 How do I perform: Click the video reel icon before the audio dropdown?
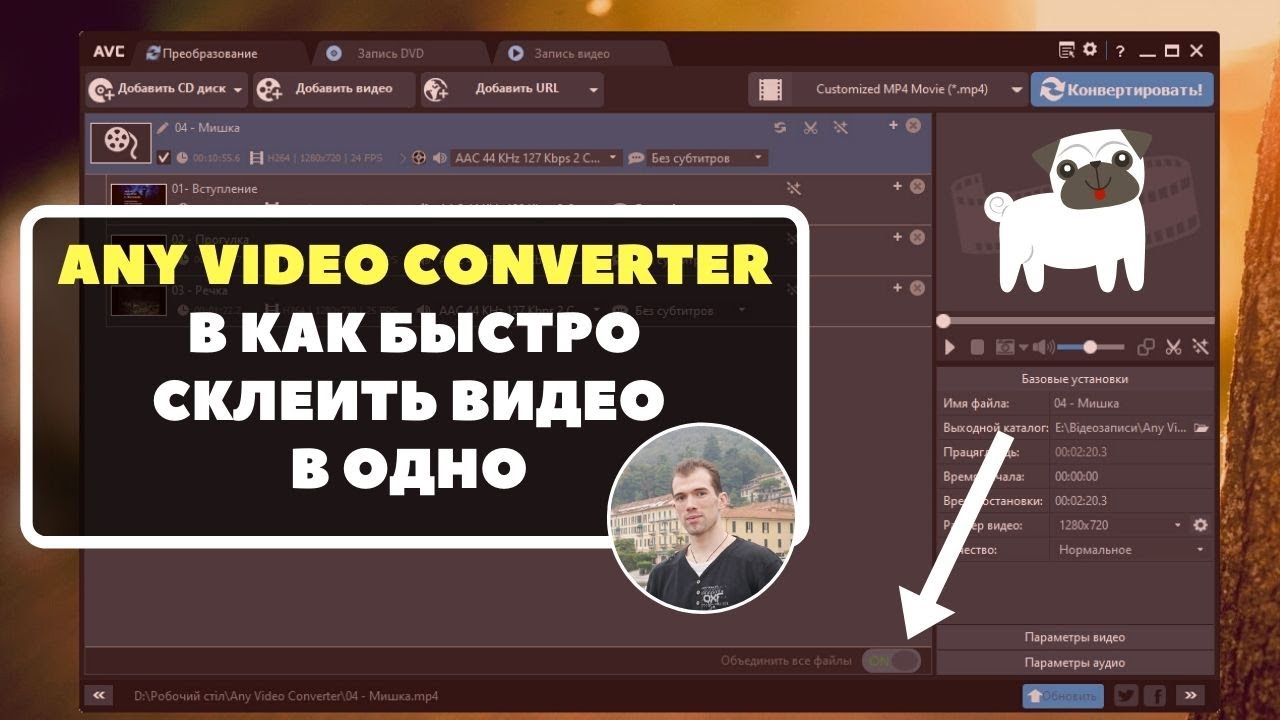[x=419, y=158]
